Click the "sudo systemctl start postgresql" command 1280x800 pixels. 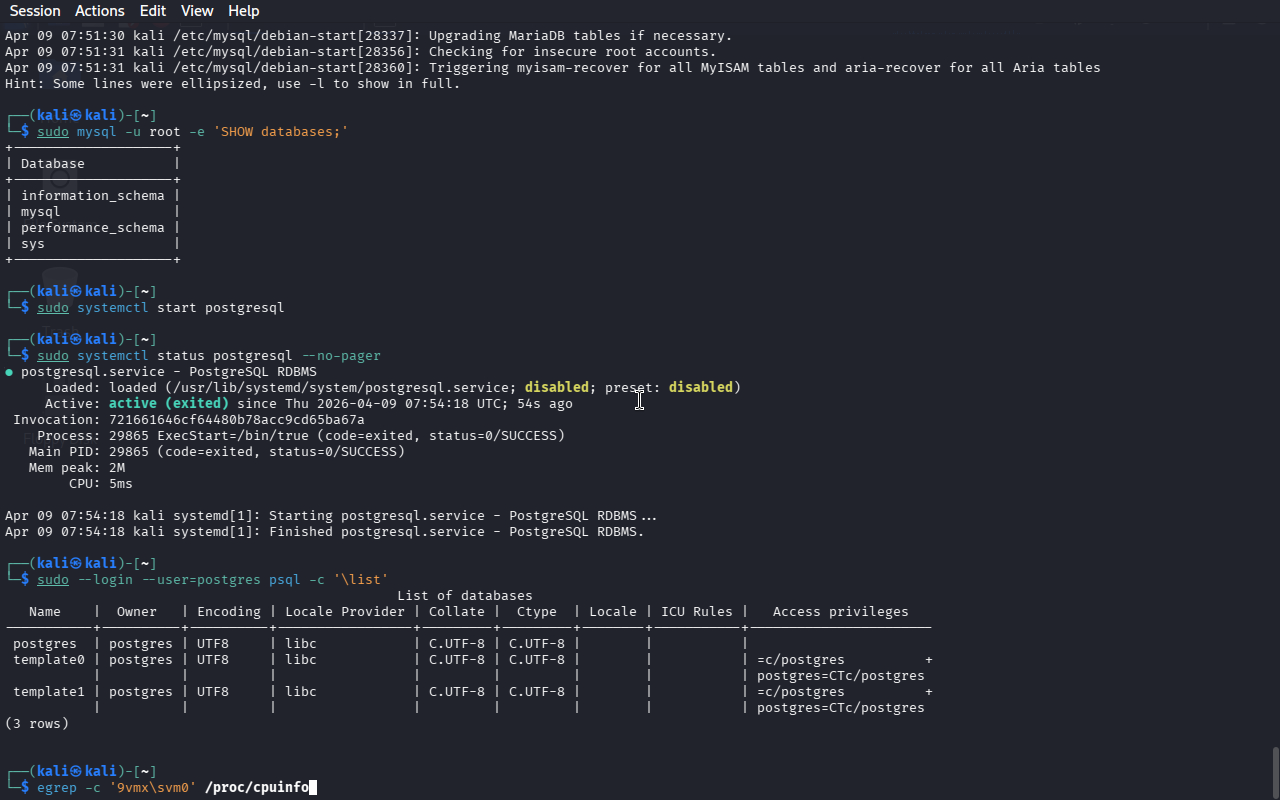click(160, 308)
